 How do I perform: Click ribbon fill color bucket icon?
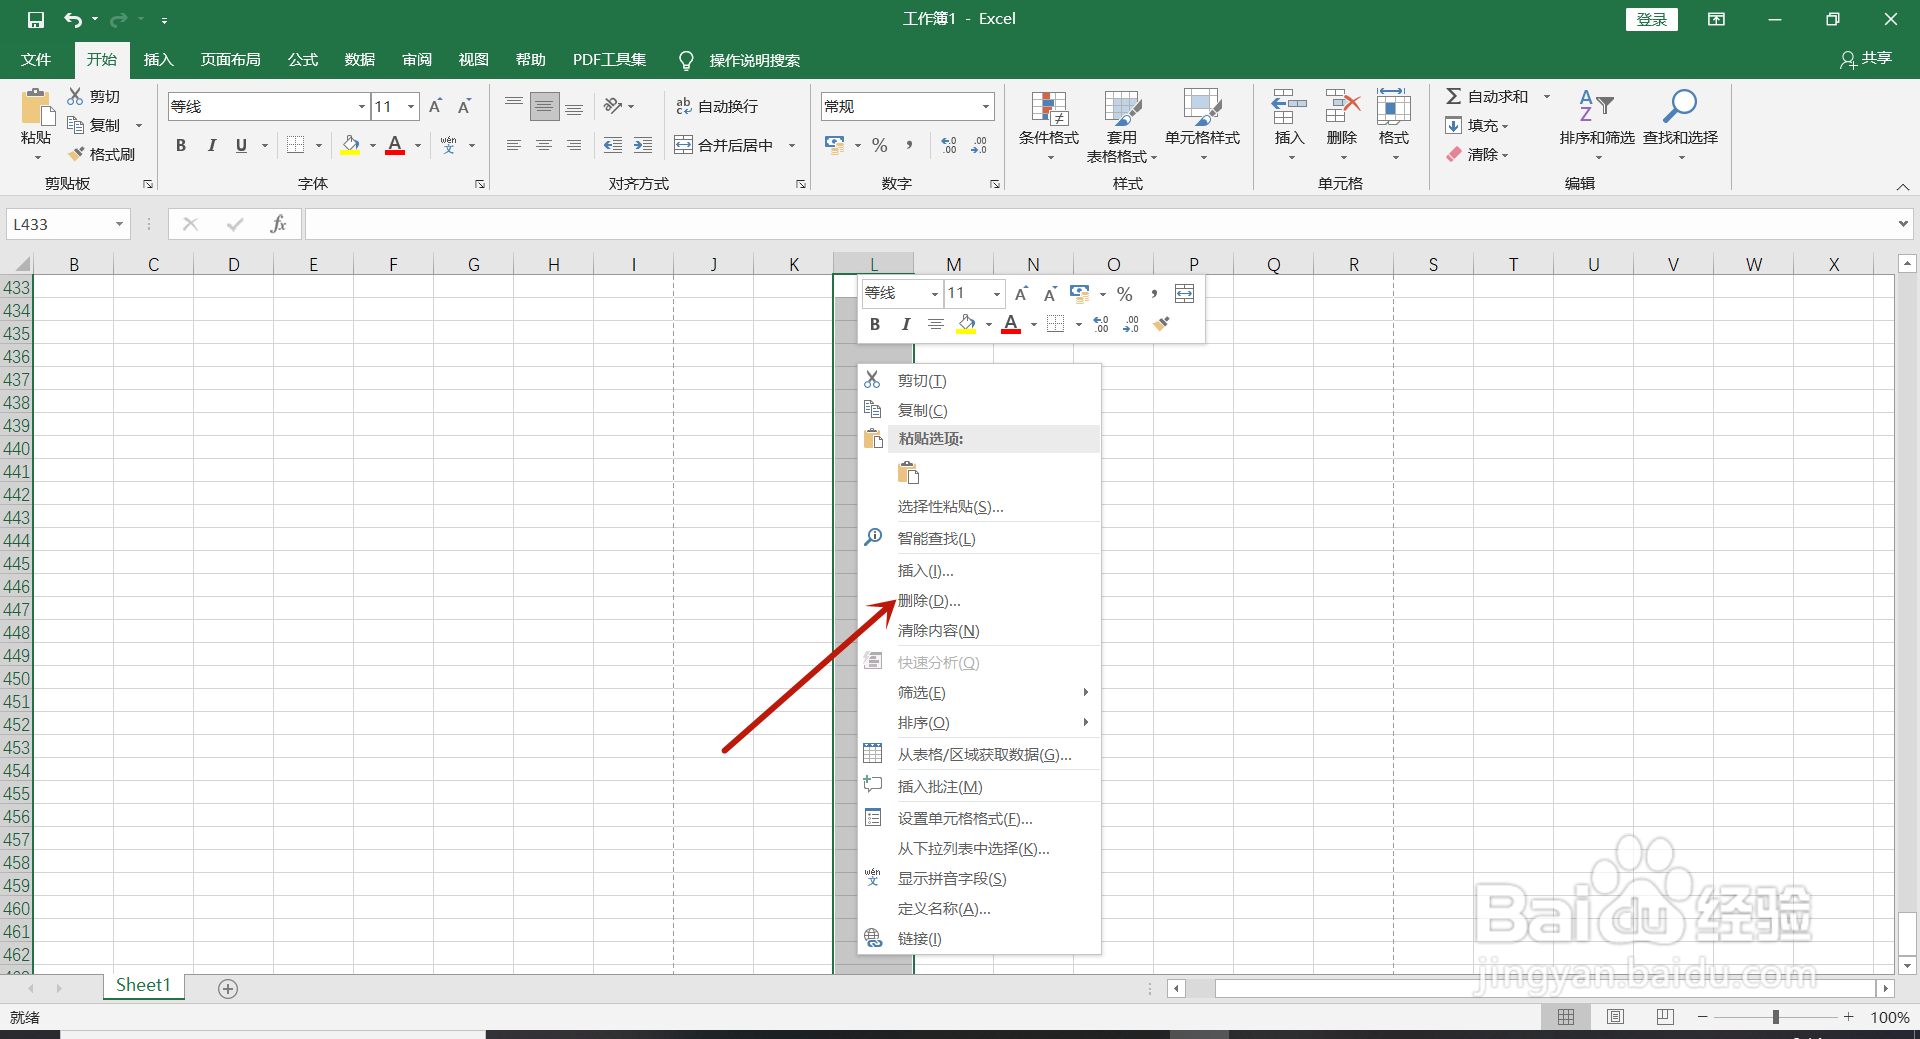point(350,145)
